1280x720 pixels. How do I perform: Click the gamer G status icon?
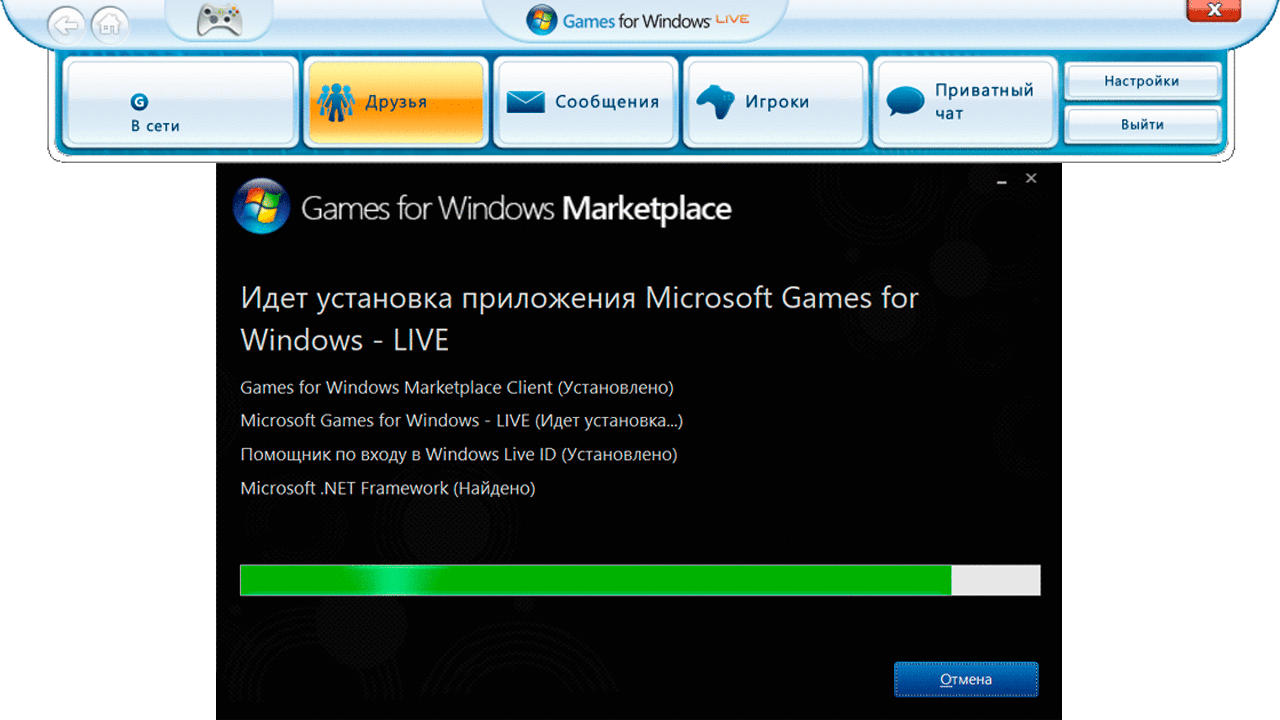click(x=139, y=102)
